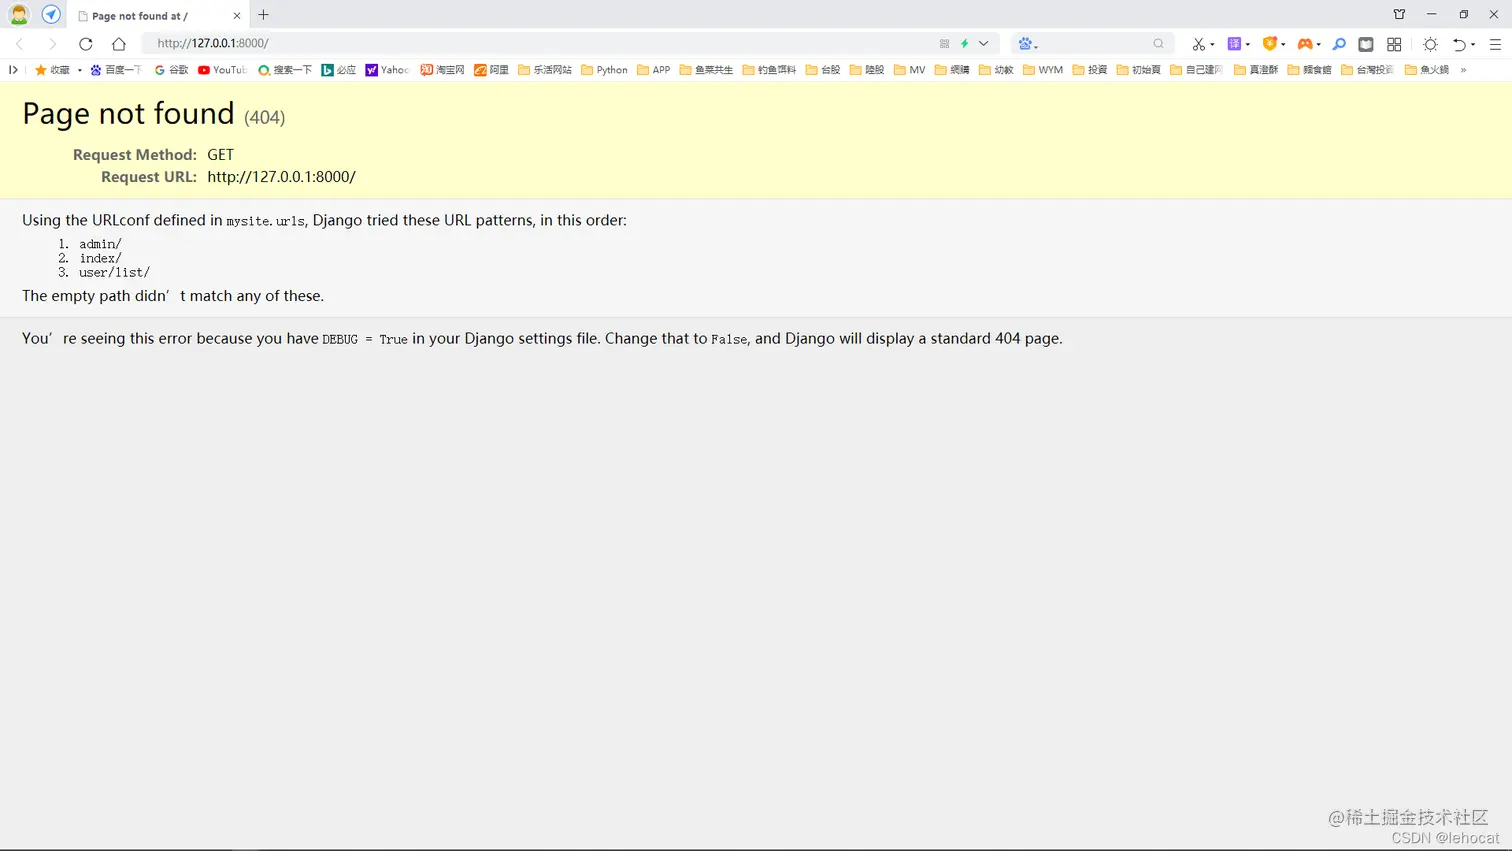Click the blue find magnifier icon
The image size is (1512, 851).
[x=1339, y=44]
